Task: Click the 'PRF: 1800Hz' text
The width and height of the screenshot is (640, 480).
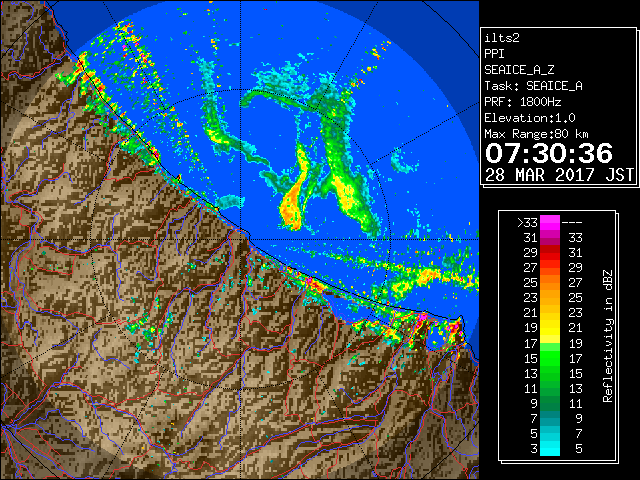Action: (x=522, y=102)
